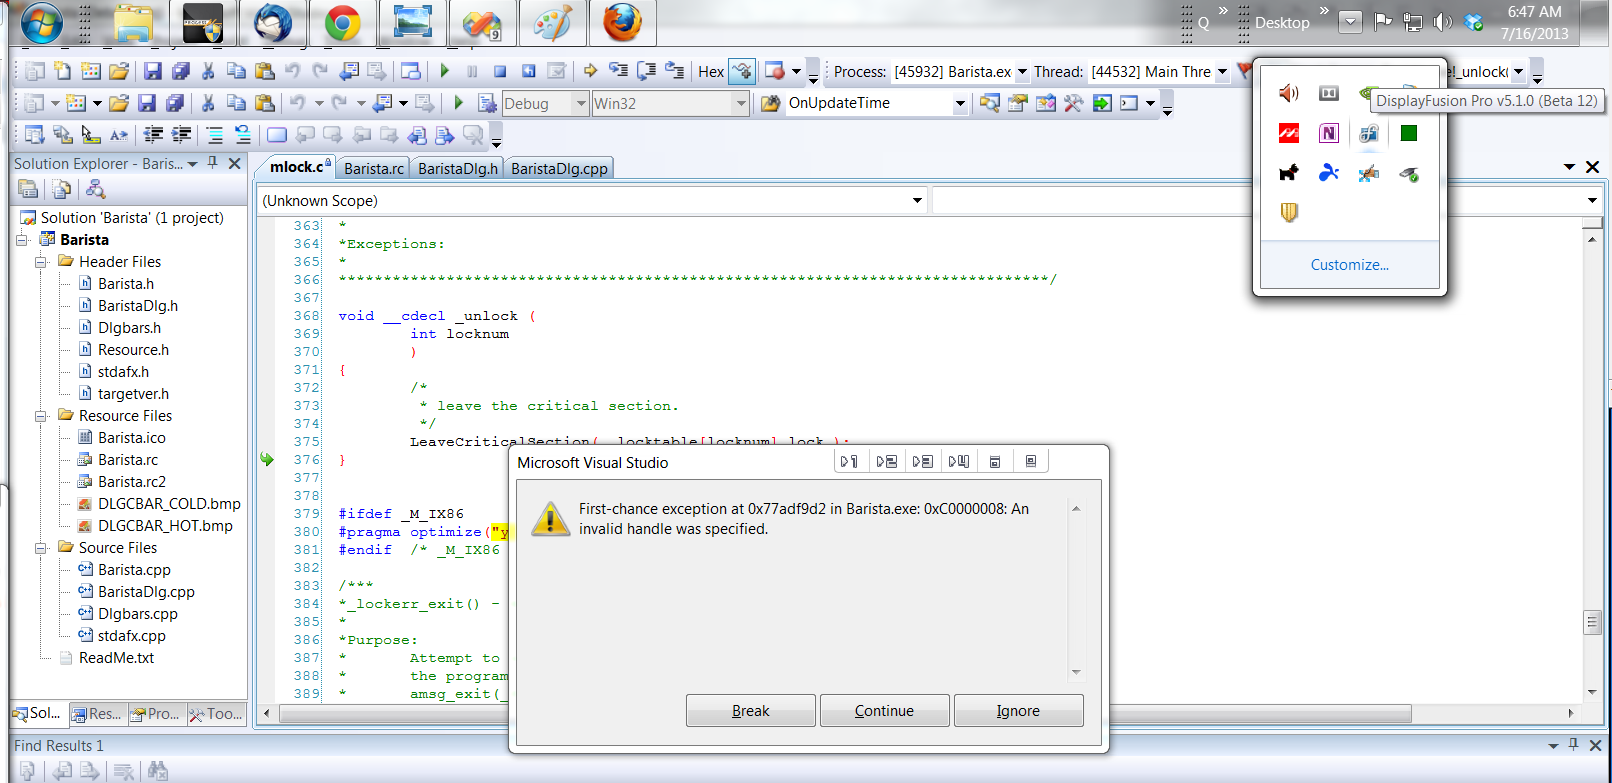Open the Win32 platform dropdown

(741, 103)
